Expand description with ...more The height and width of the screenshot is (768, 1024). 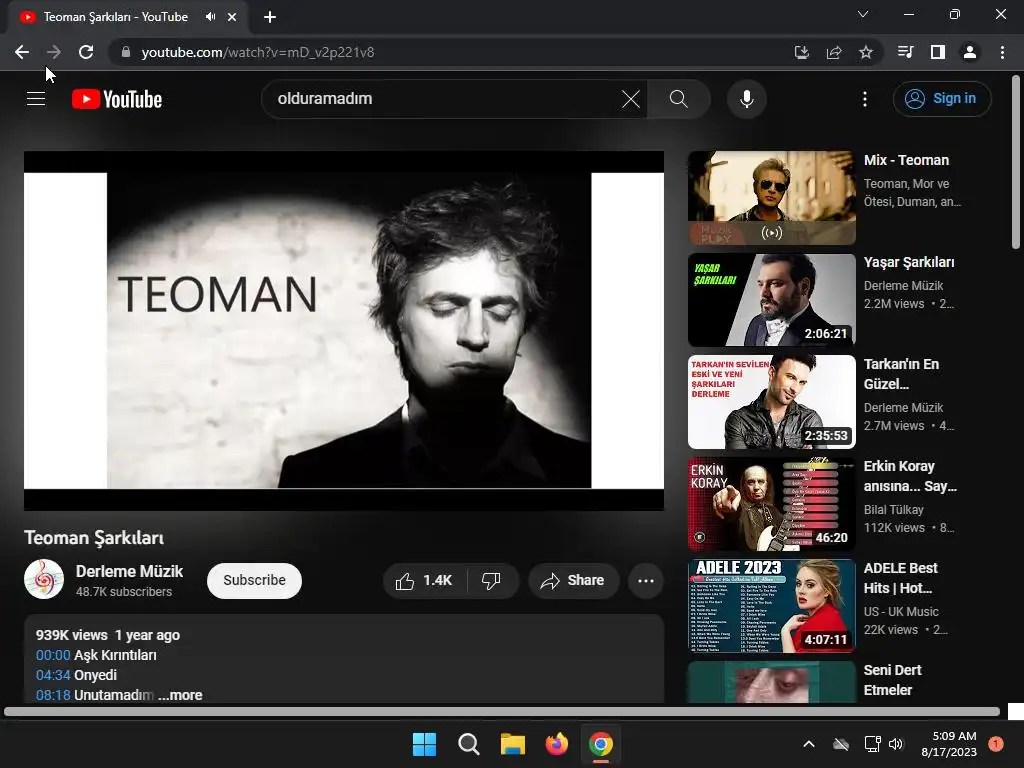[x=180, y=696]
